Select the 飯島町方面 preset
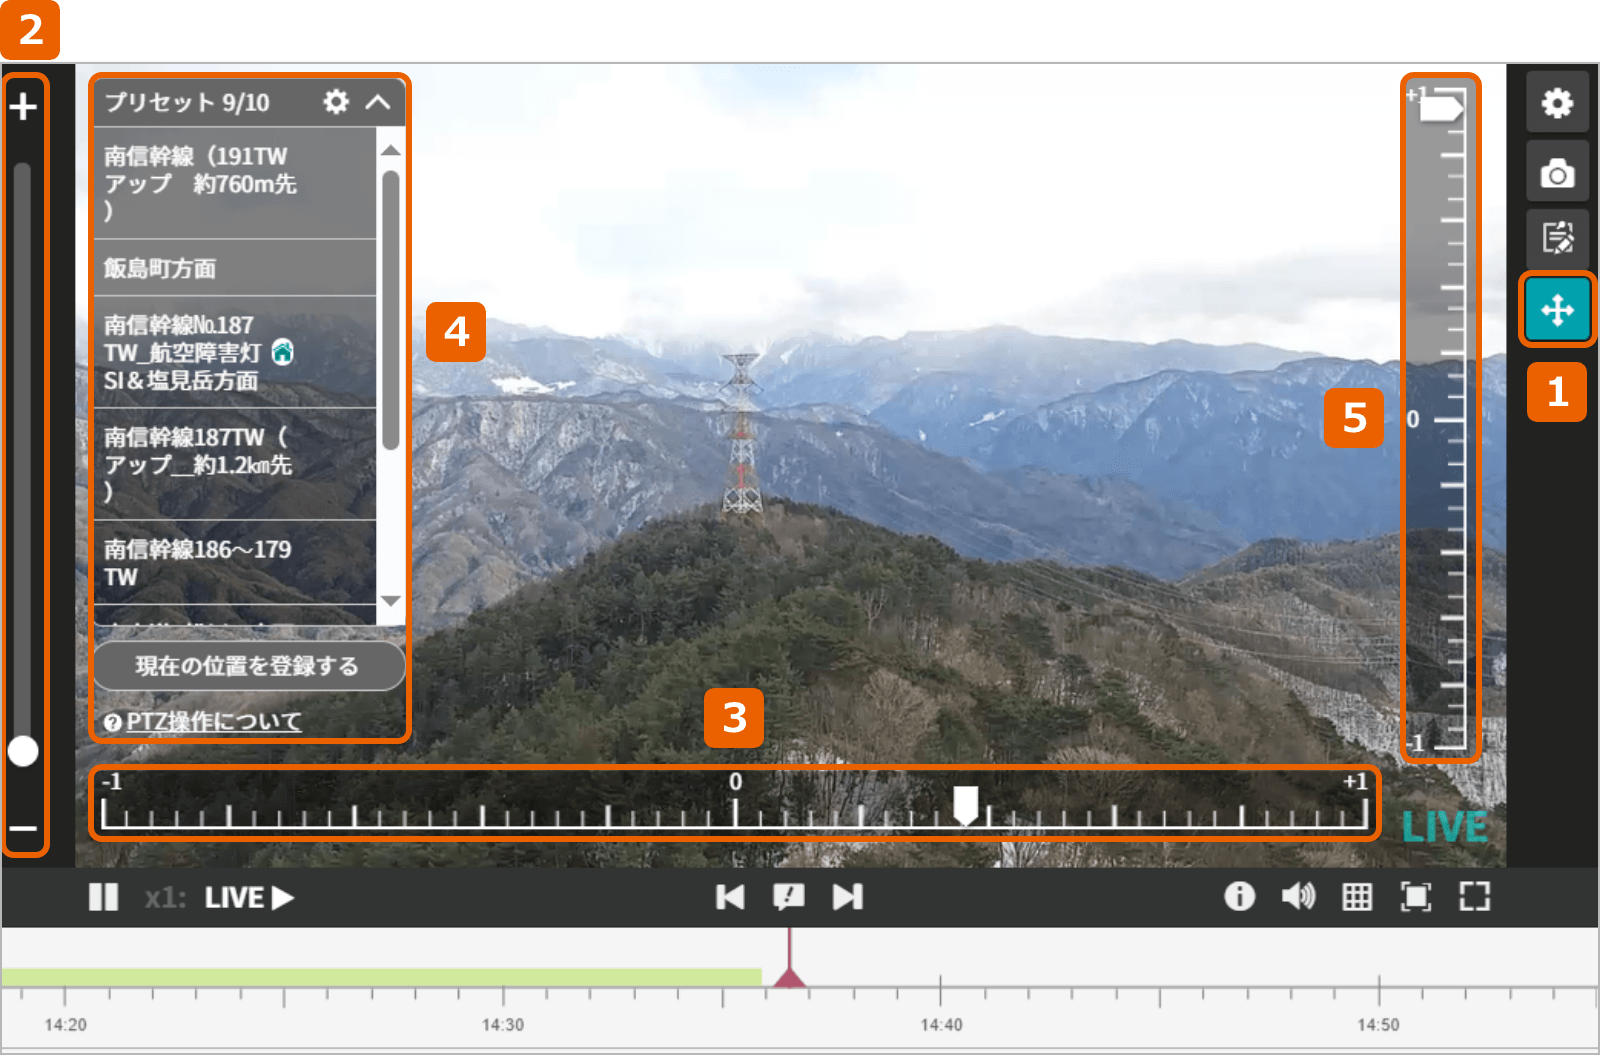 tap(234, 268)
